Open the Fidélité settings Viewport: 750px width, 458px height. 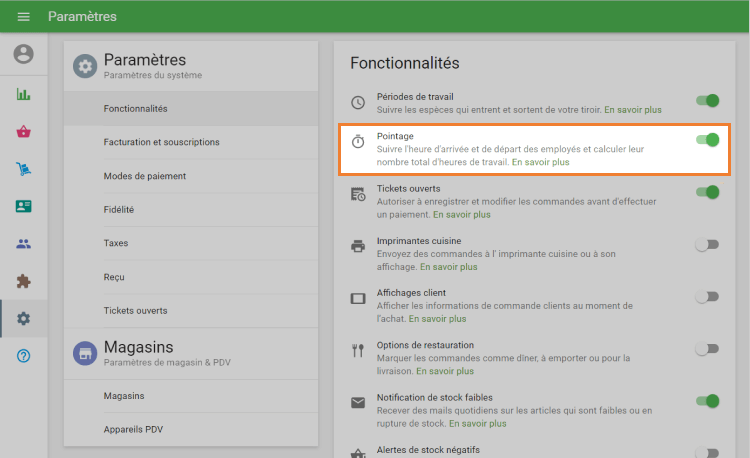[x=191, y=209]
